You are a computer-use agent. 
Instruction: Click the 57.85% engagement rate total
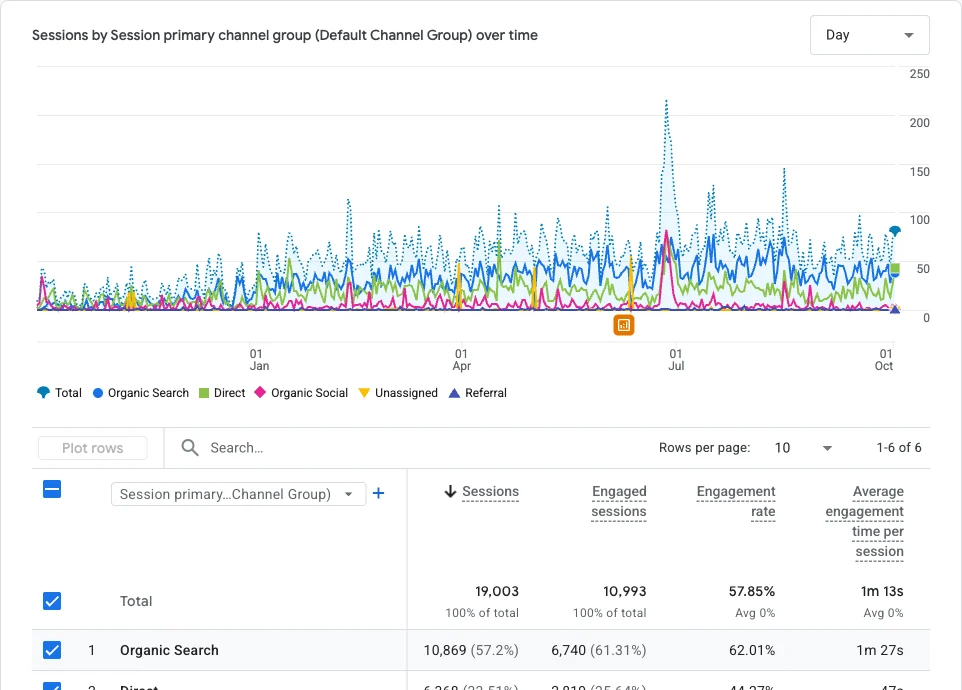(x=752, y=591)
